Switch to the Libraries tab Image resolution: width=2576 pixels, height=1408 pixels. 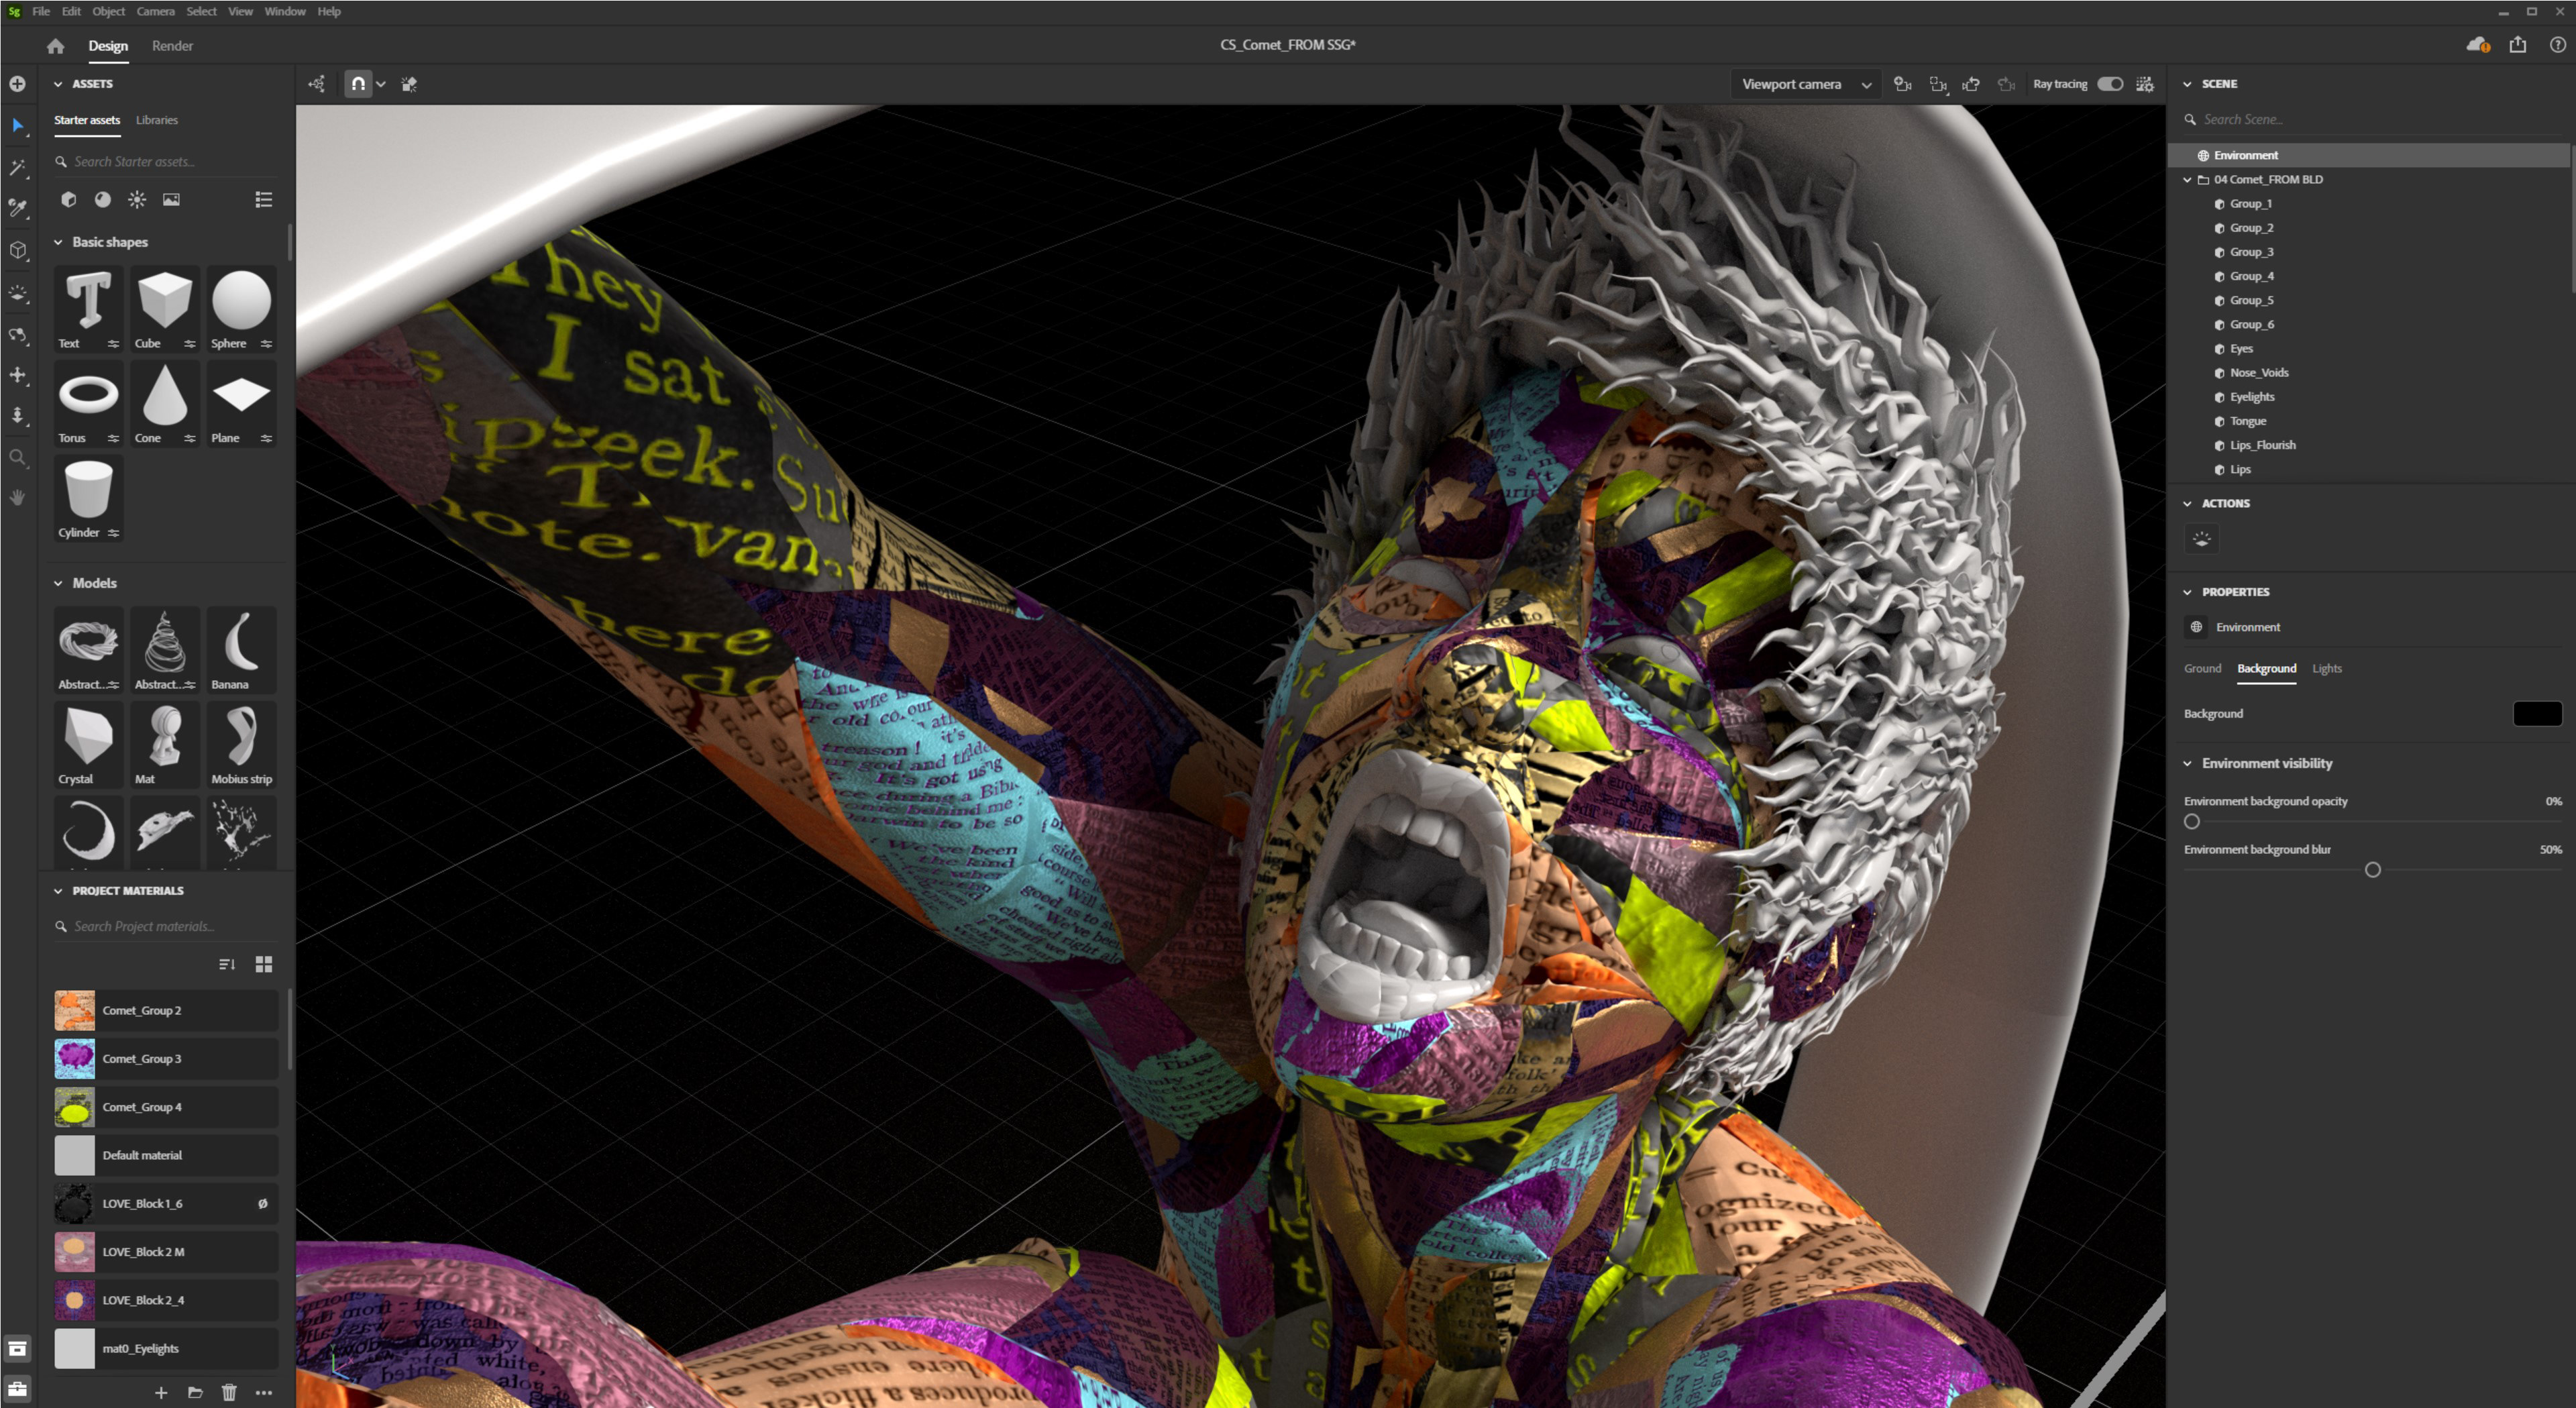(x=157, y=120)
